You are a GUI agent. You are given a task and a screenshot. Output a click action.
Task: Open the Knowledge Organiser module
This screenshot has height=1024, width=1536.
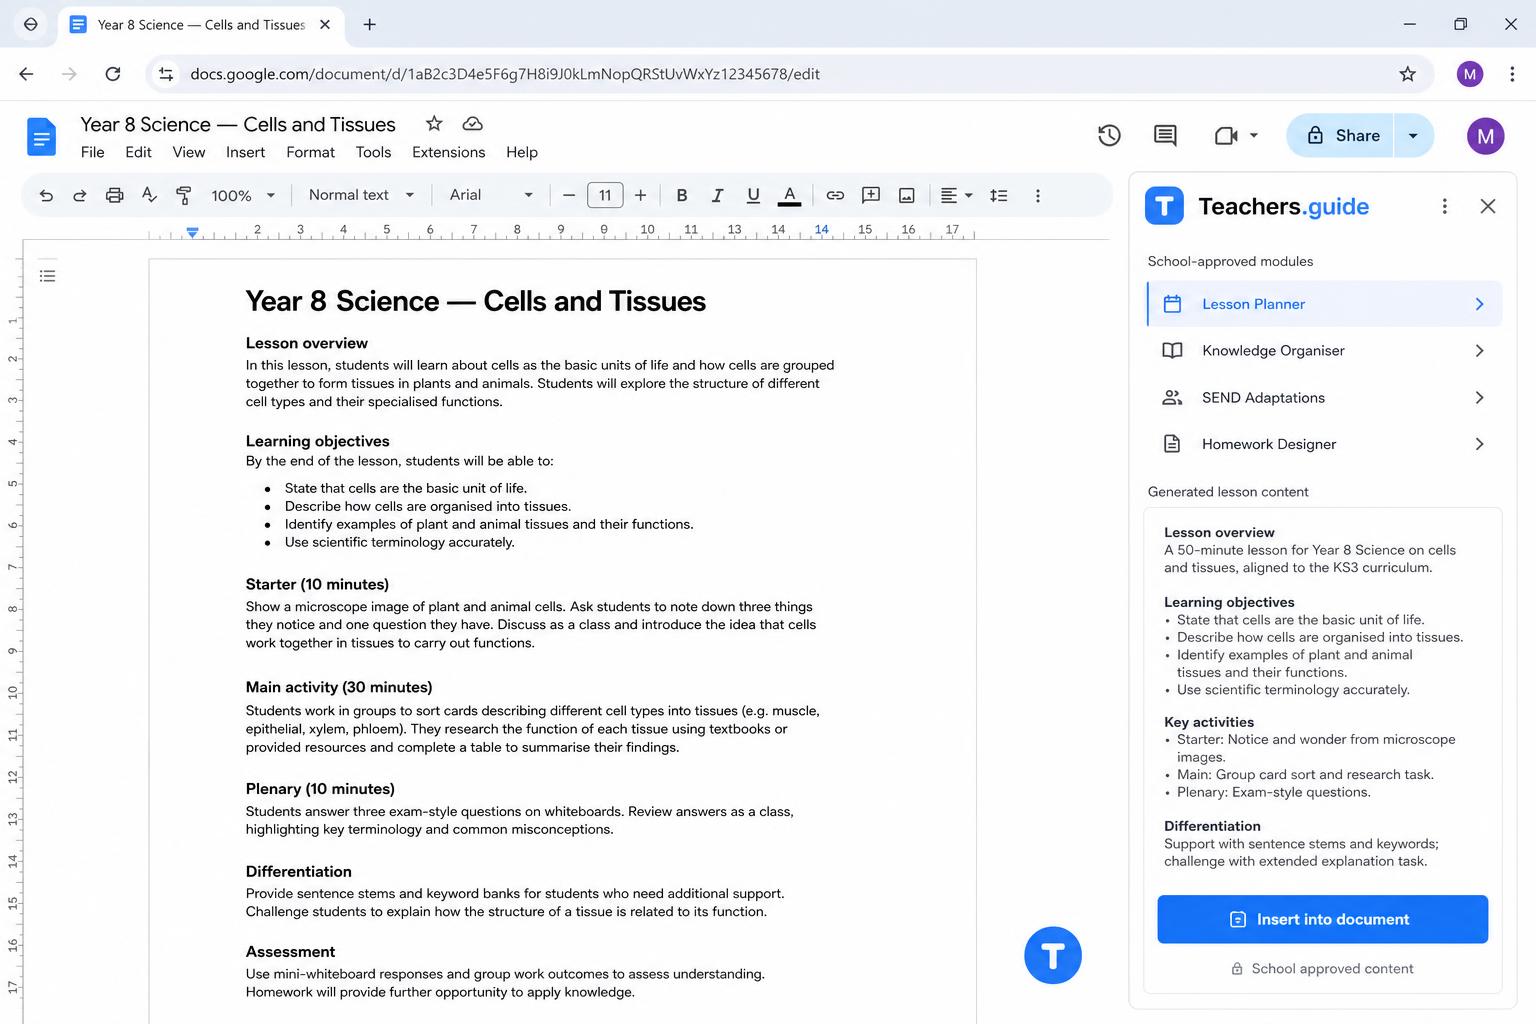pyautogui.click(x=1324, y=351)
